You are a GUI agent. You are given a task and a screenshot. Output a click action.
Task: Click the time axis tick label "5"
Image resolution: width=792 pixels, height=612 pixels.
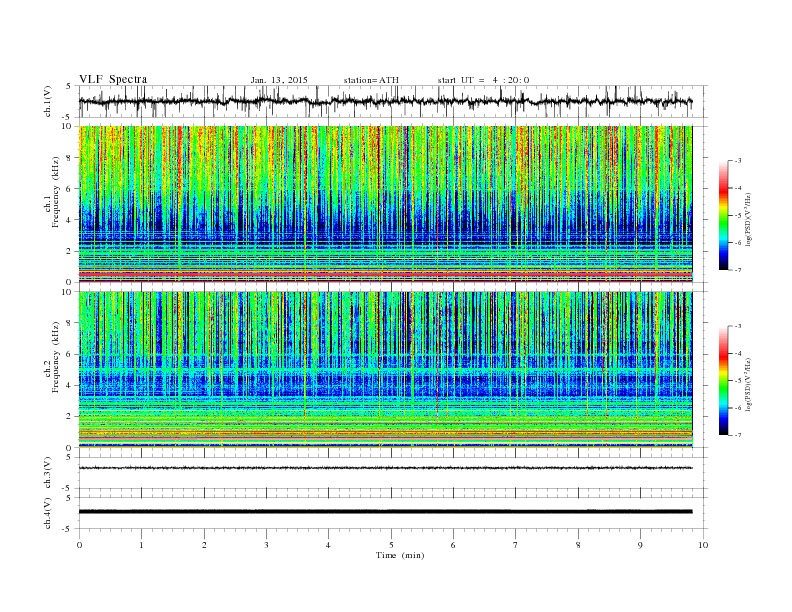click(x=391, y=545)
